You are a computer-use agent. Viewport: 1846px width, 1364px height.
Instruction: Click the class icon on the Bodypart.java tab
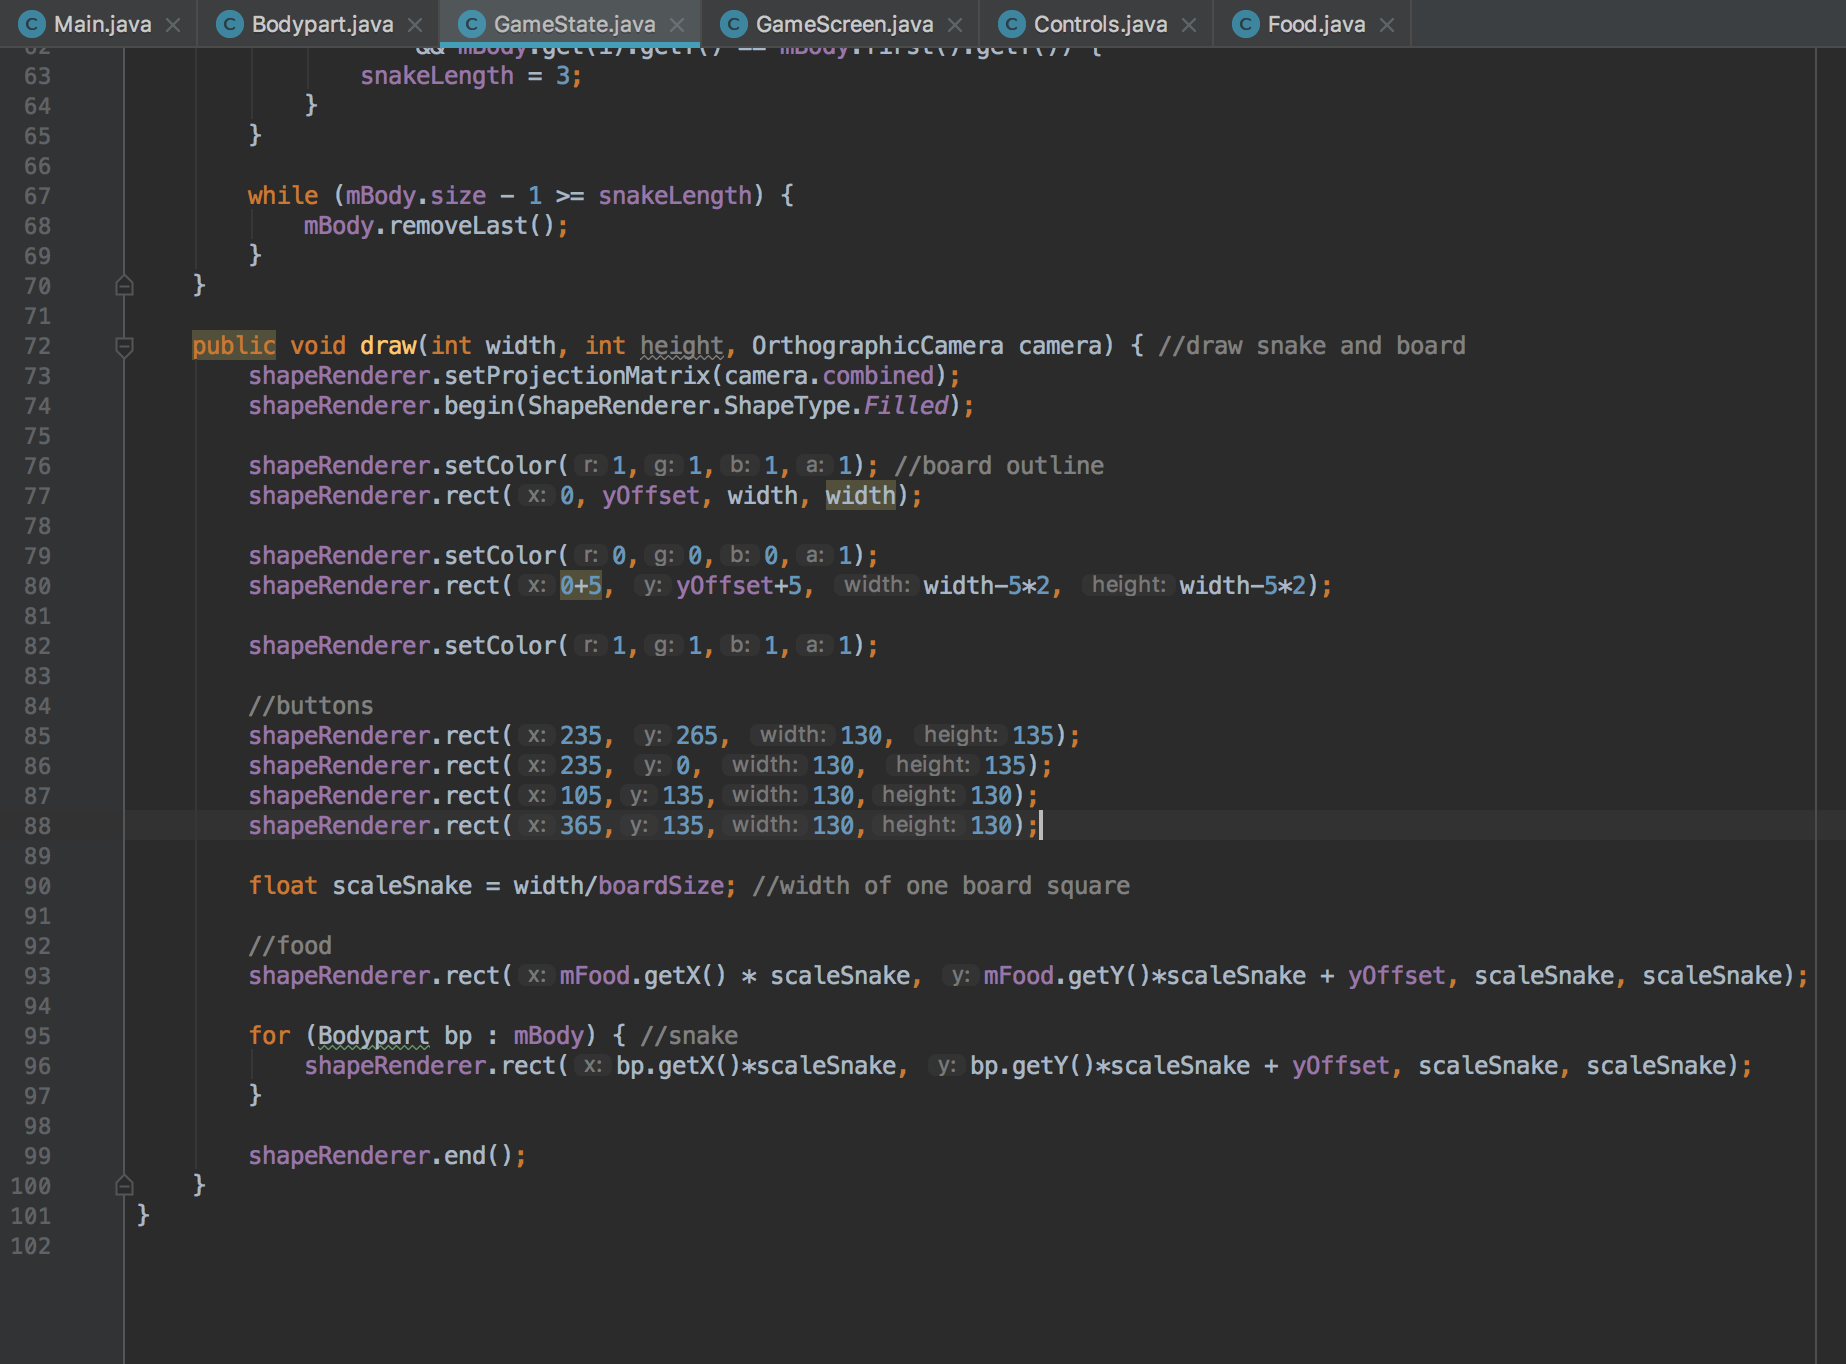coord(230,24)
